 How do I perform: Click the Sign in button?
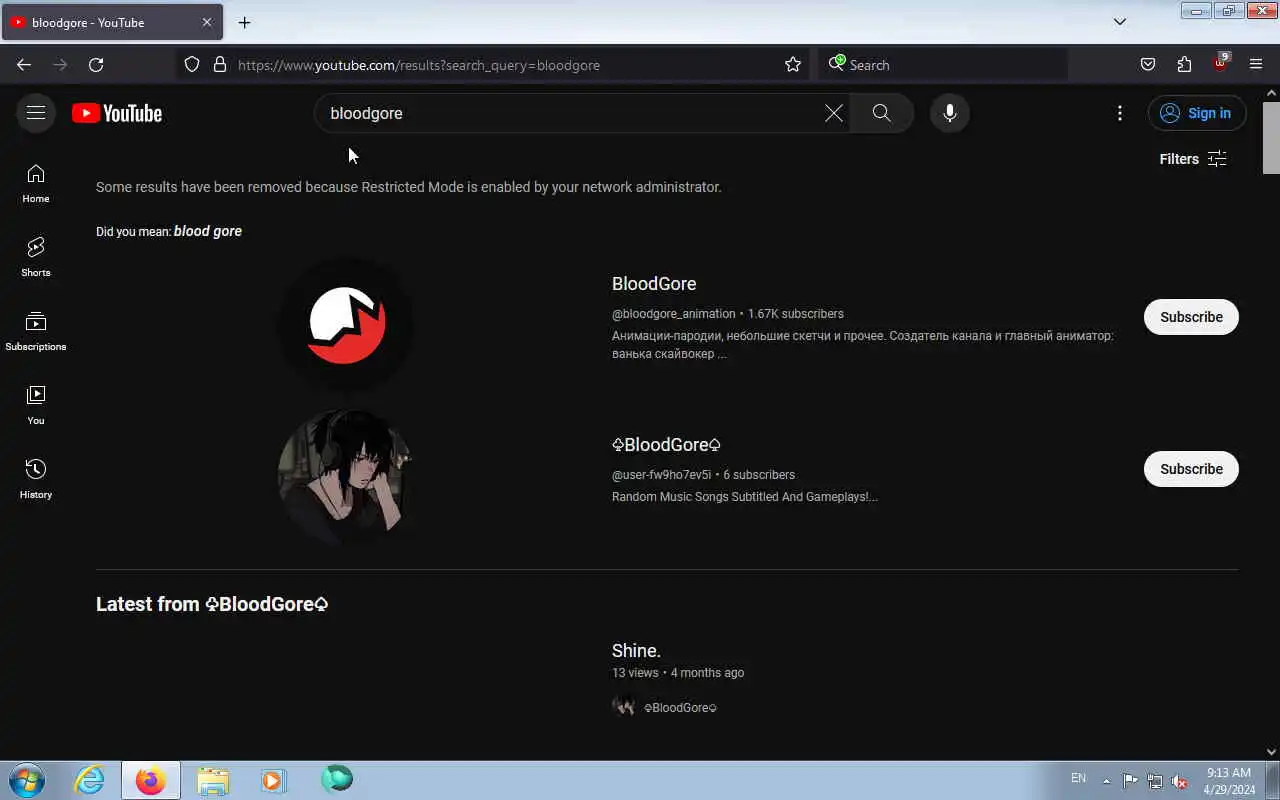[x=1197, y=113]
